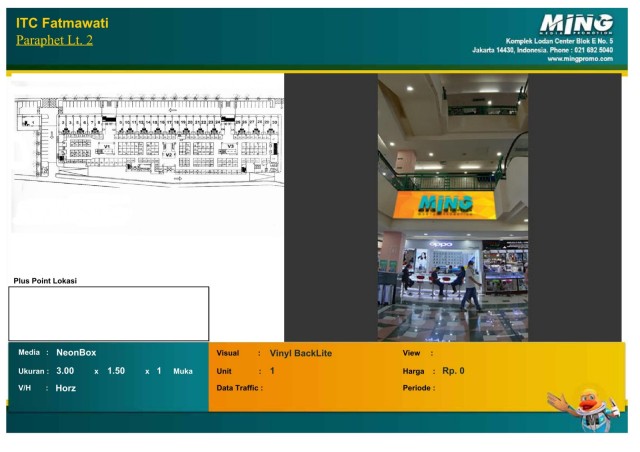The image size is (640, 452).
Task: Click the Media label
Action: [29, 352]
